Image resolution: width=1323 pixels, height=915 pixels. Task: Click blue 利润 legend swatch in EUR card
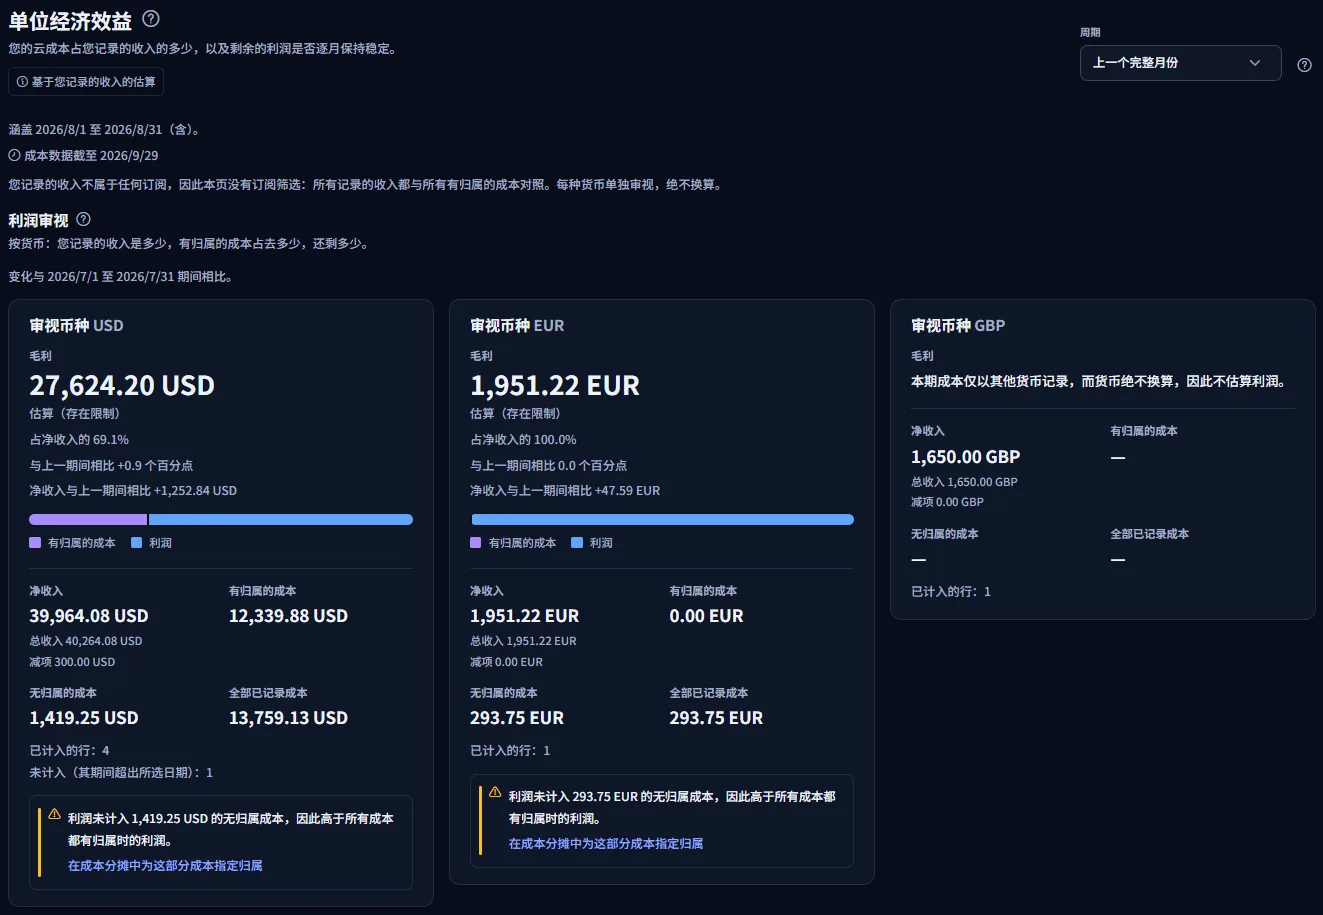click(577, 543)
